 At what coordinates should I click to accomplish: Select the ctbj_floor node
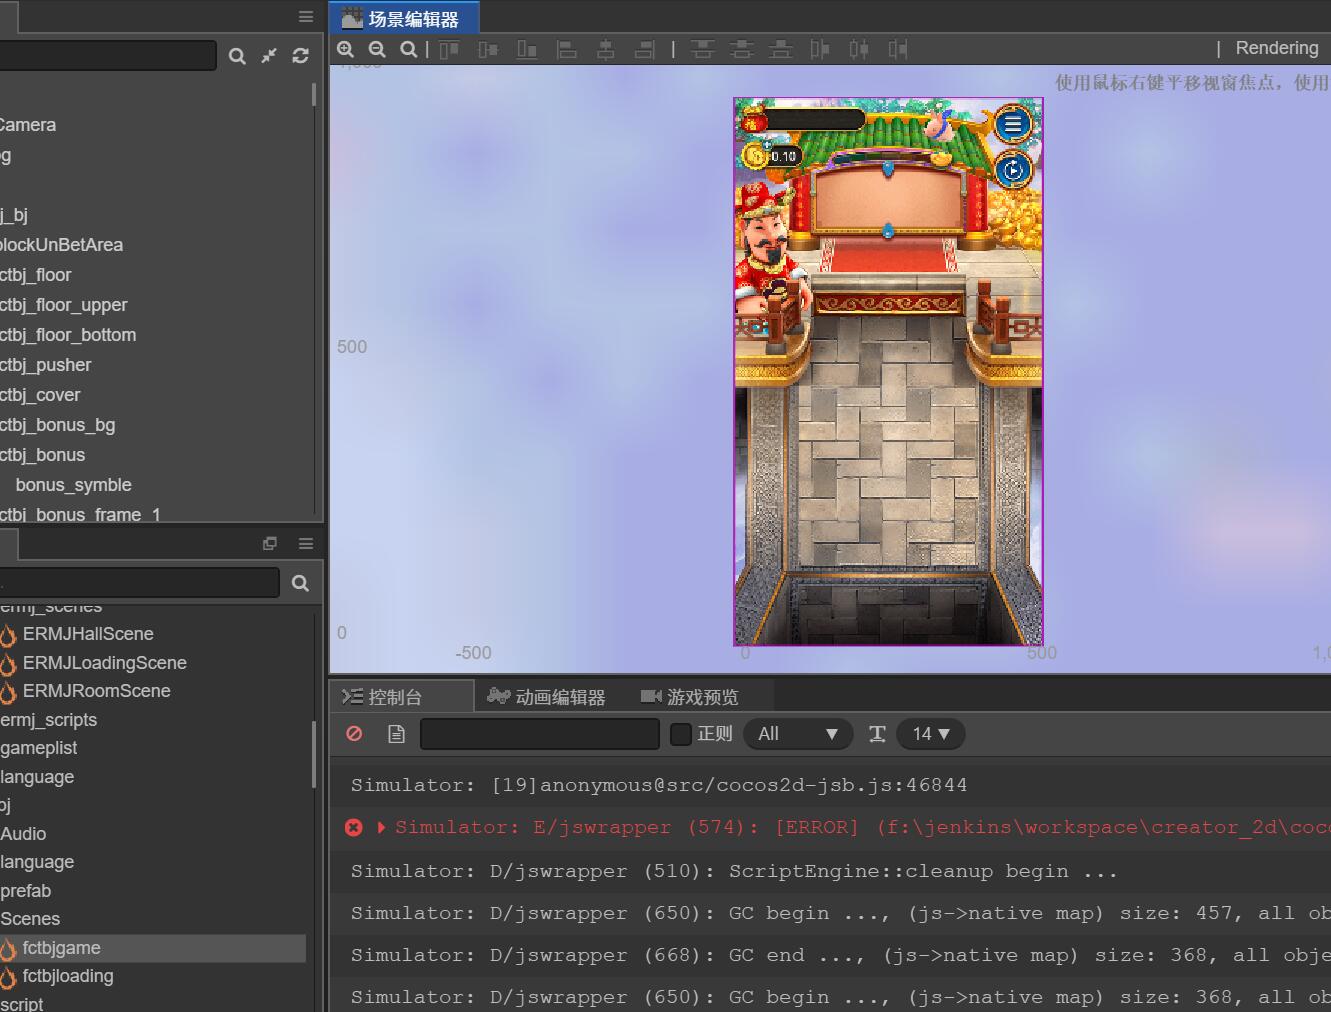pyautogui.click(x=36, y=275)
